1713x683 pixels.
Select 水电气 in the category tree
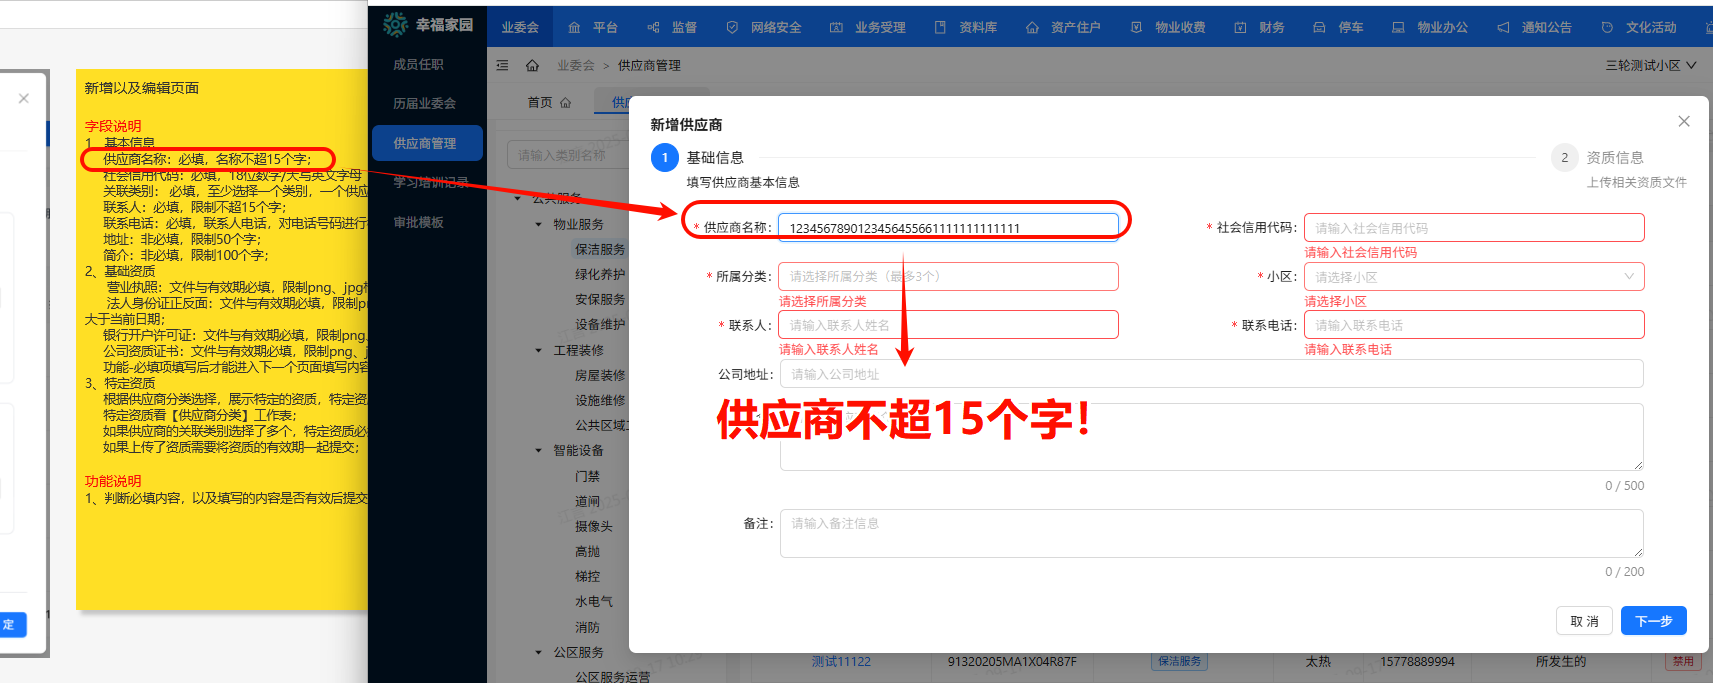pyautogui.click(x=594, y=601)
